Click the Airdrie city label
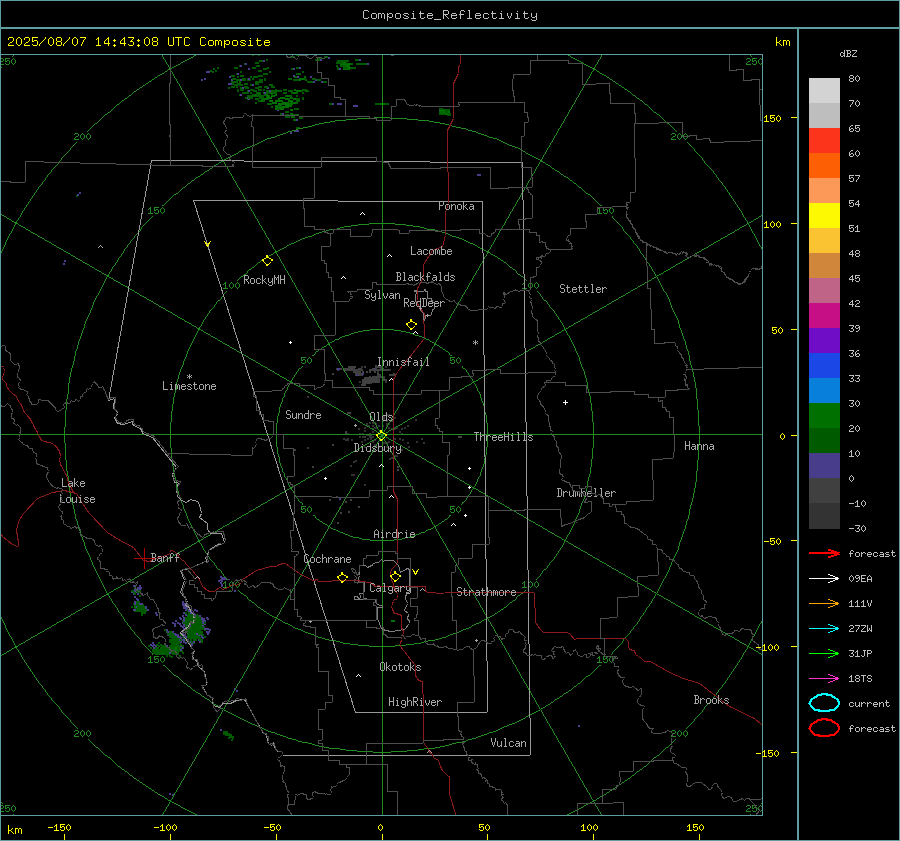 pyautogui.click(x=394, y=534)
